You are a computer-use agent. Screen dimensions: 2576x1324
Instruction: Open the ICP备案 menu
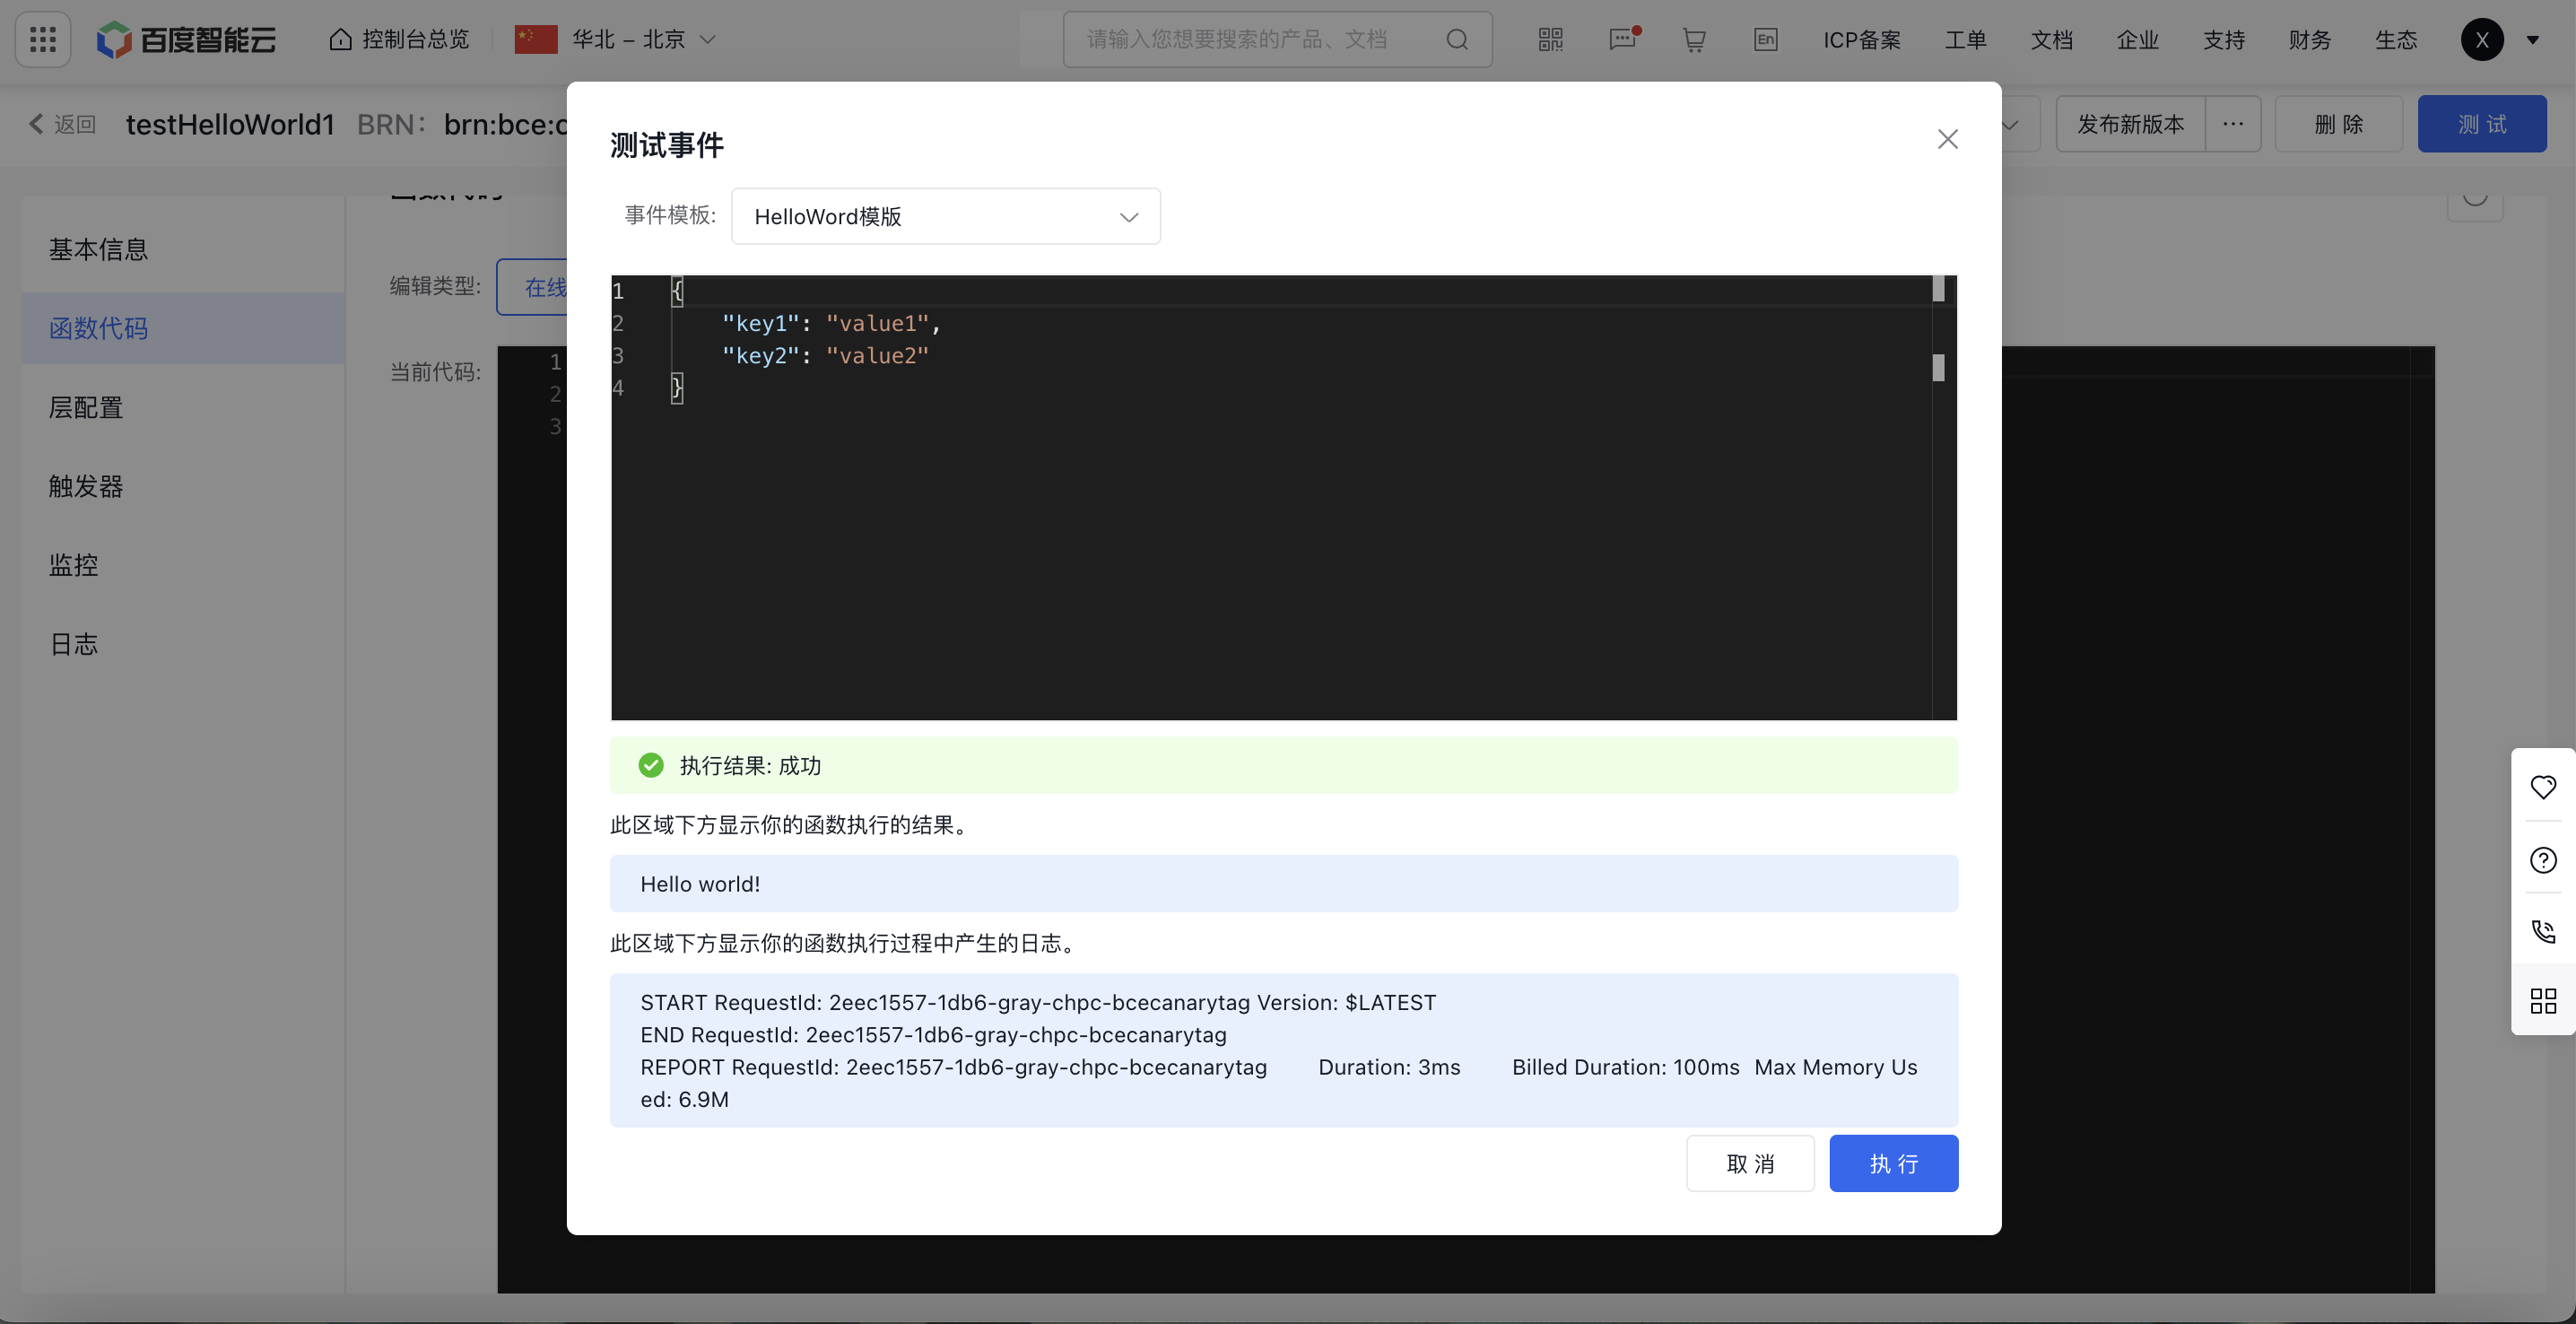[1861, 39]
